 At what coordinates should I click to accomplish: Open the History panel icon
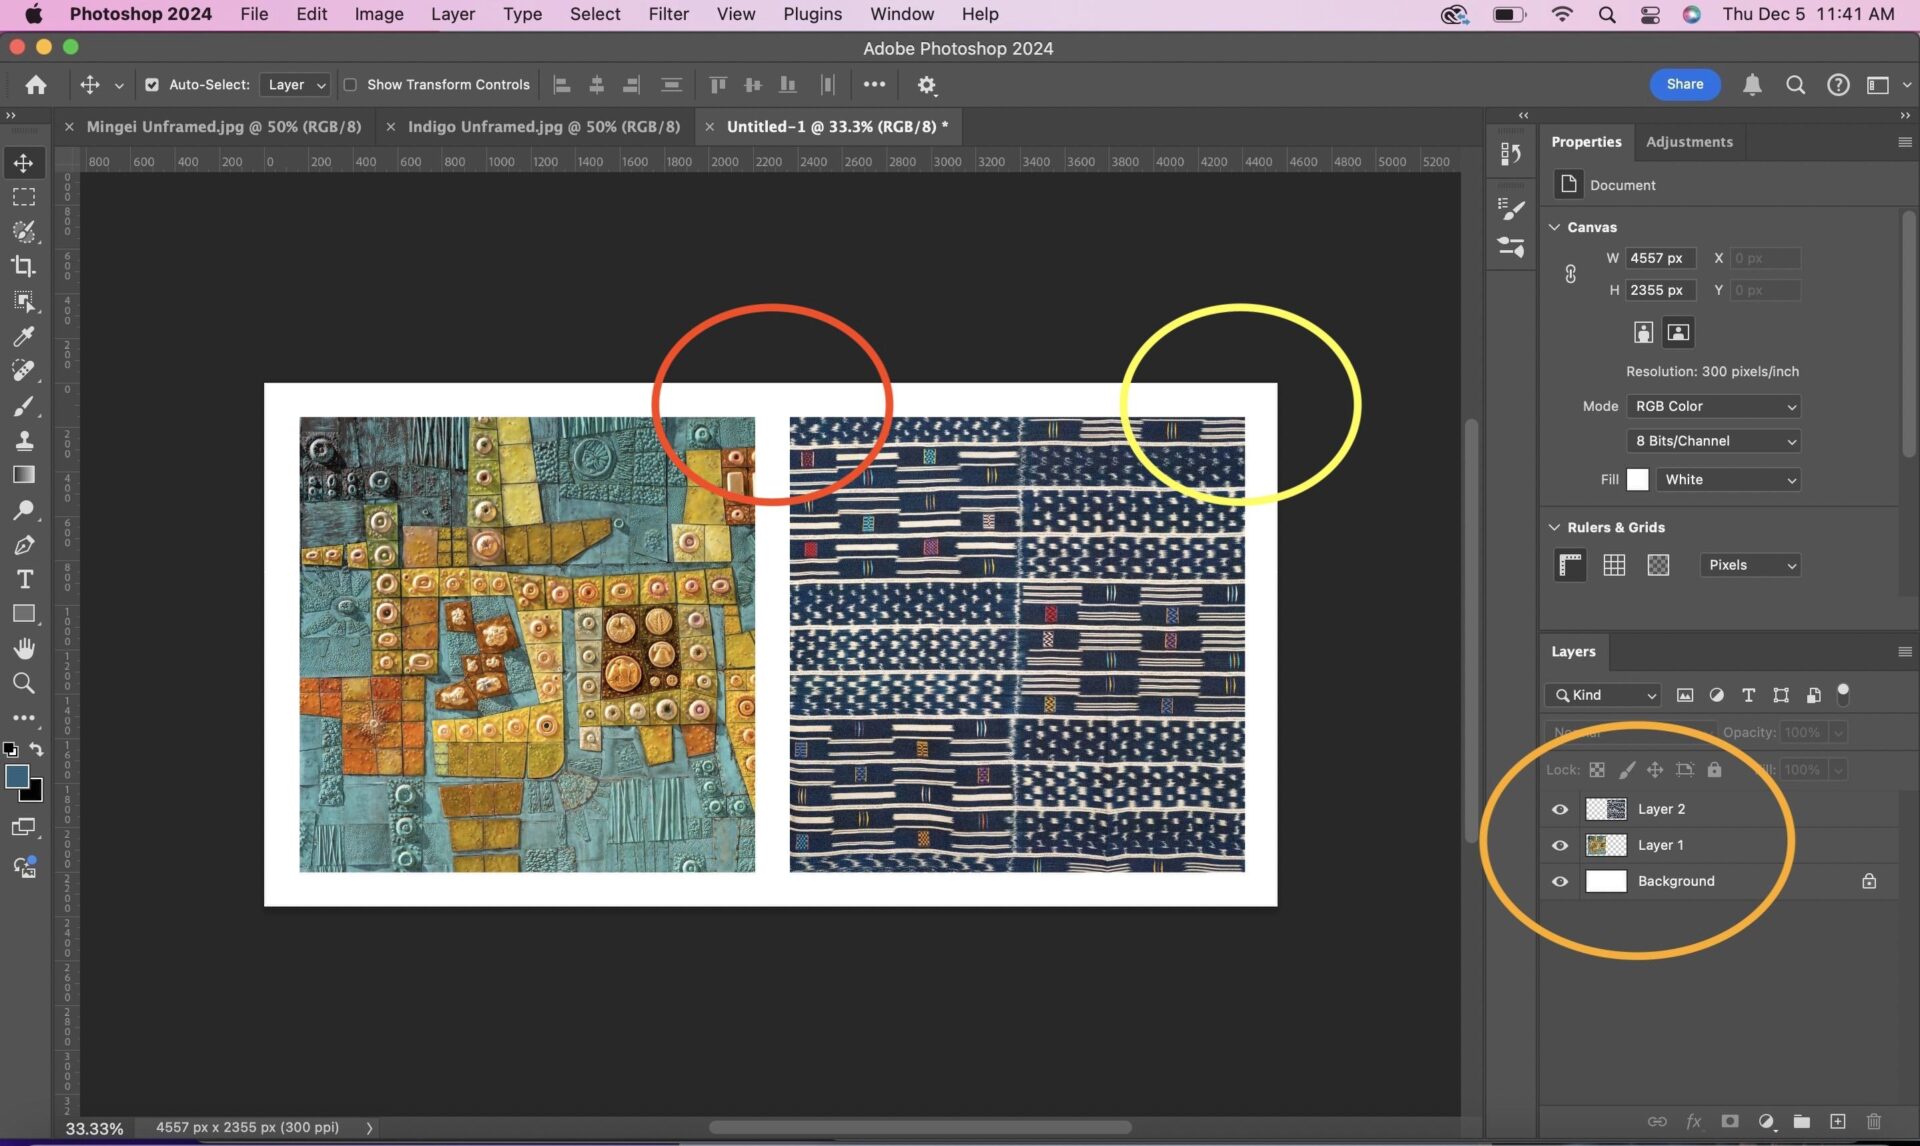pos(1511,154)
